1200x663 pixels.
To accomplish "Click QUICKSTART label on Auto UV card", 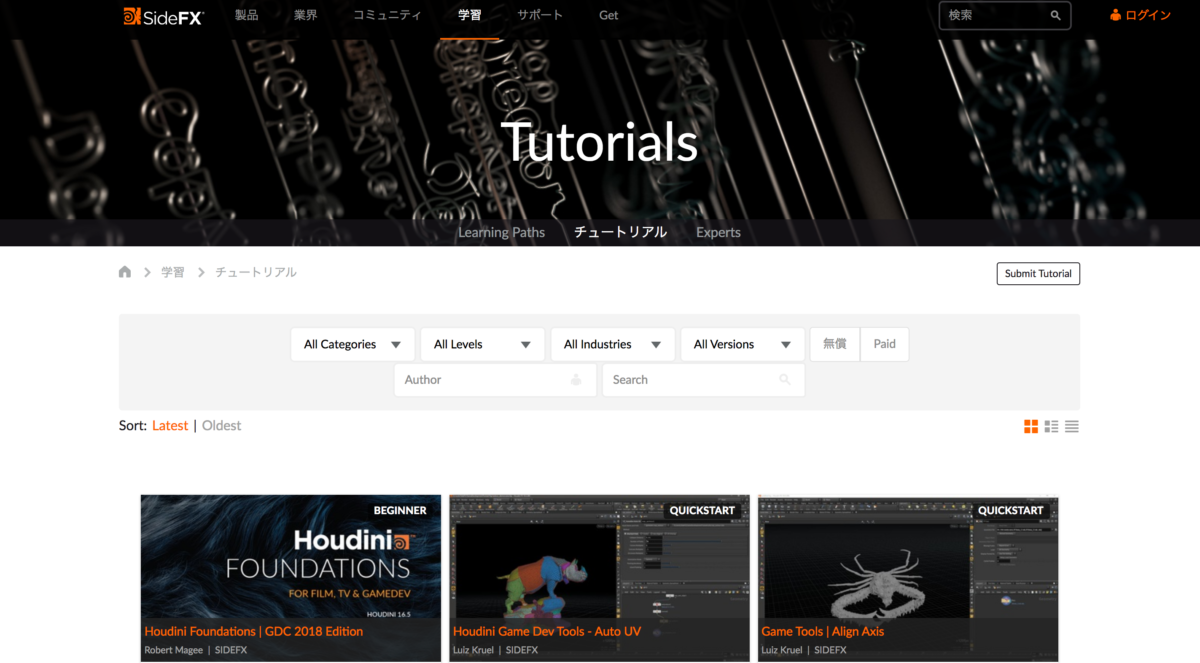I will click(x=702, y=510).
